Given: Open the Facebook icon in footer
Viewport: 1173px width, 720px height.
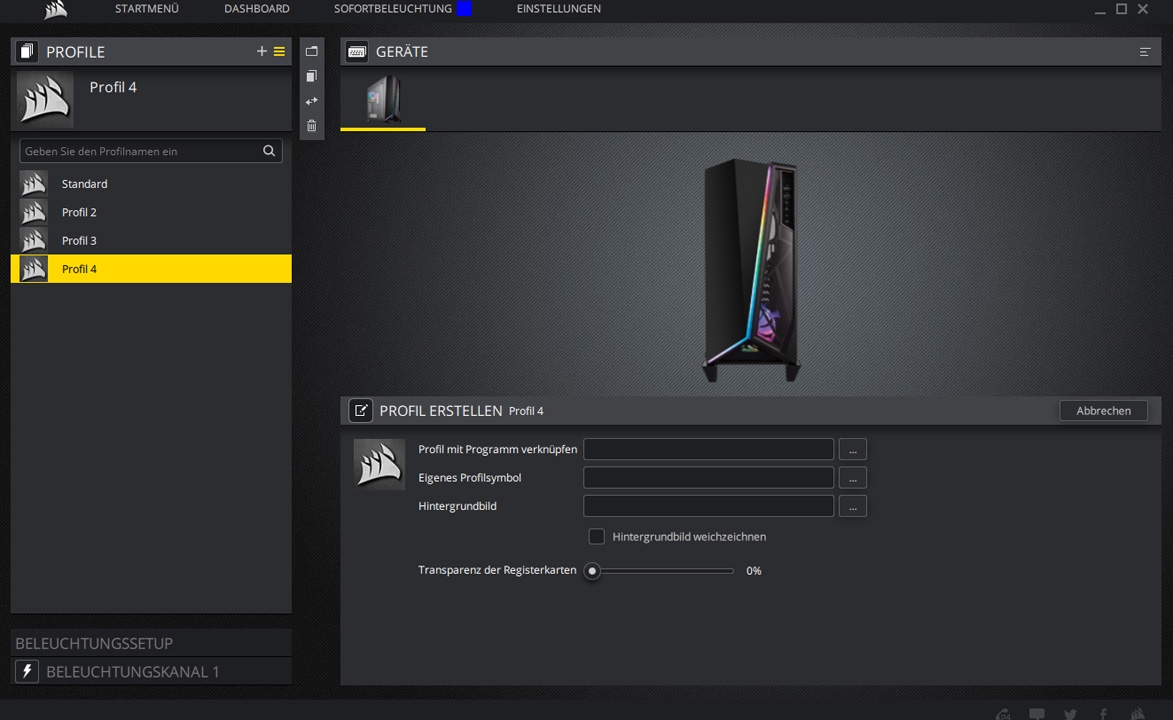Looking at the screenshot, I should (1103, 714).
